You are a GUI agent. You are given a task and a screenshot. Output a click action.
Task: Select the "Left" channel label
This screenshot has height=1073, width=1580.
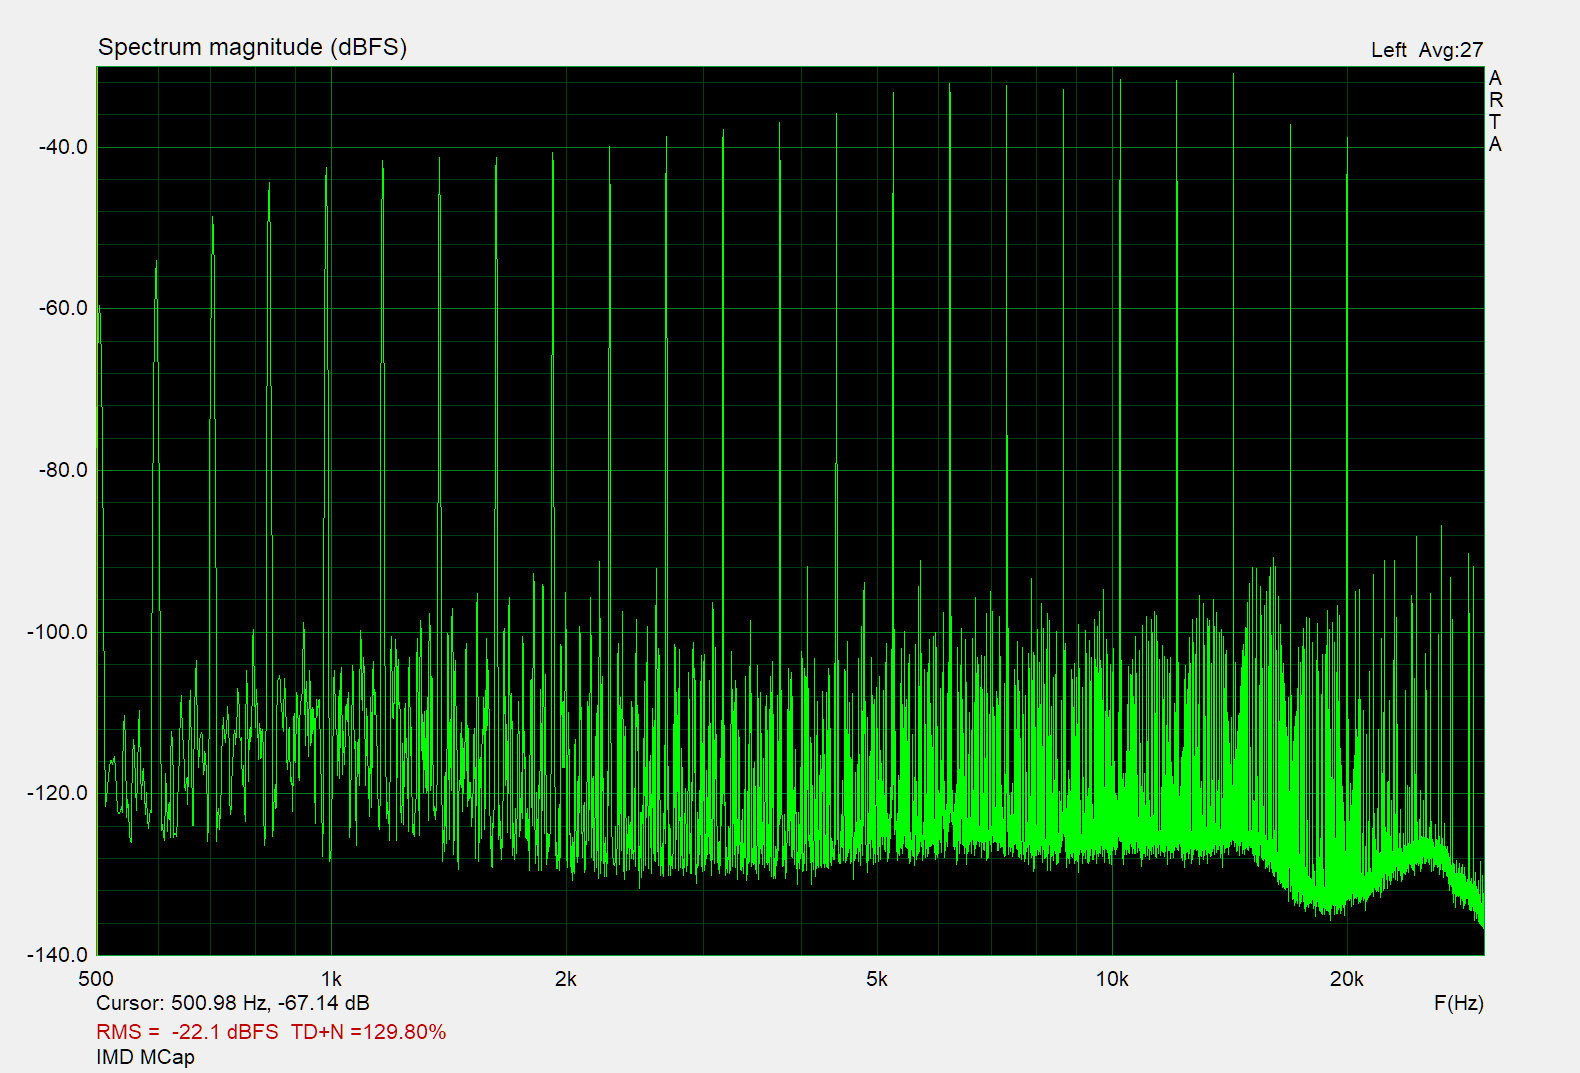[x=1388, y=50]
